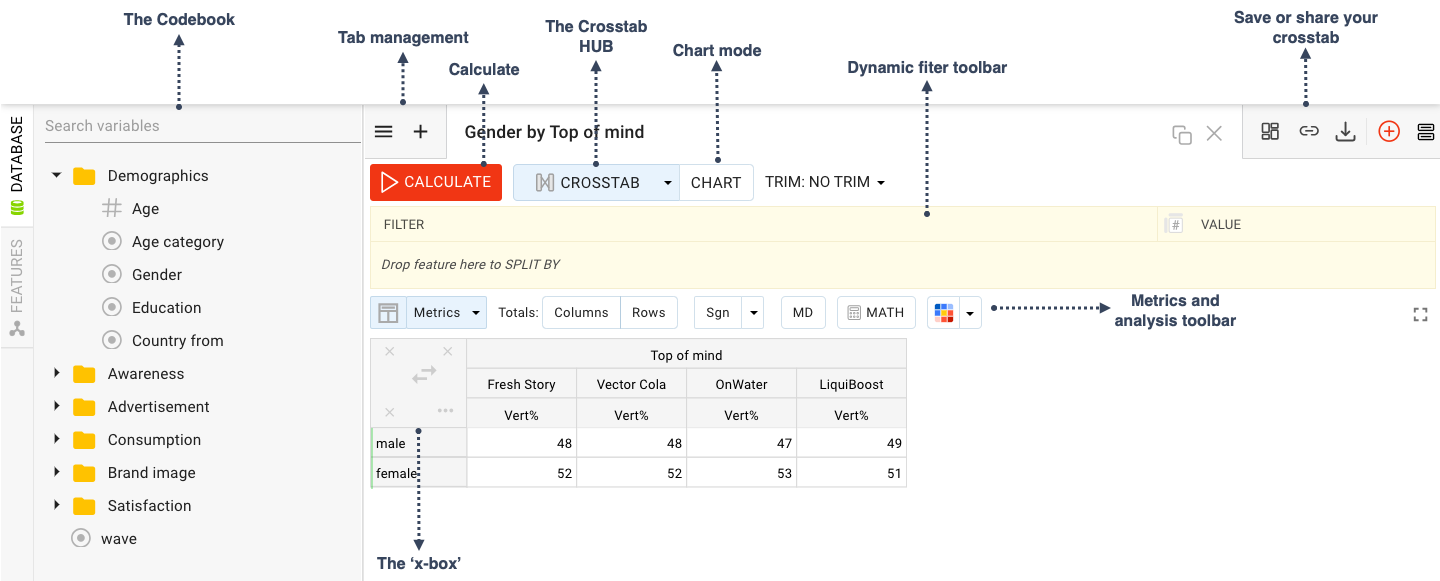Open the Crosstab HUB dashboard icon
Viewport: 1440px width, 581px height.
1270,131
